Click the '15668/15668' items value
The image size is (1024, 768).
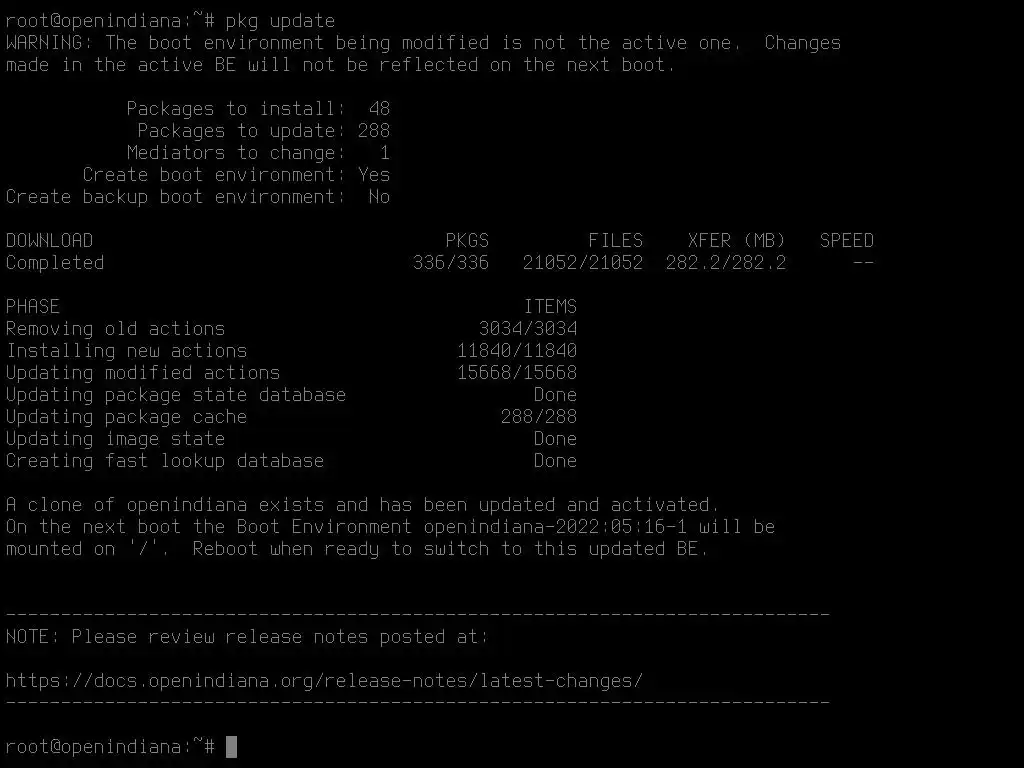click(x=517, y=372)
